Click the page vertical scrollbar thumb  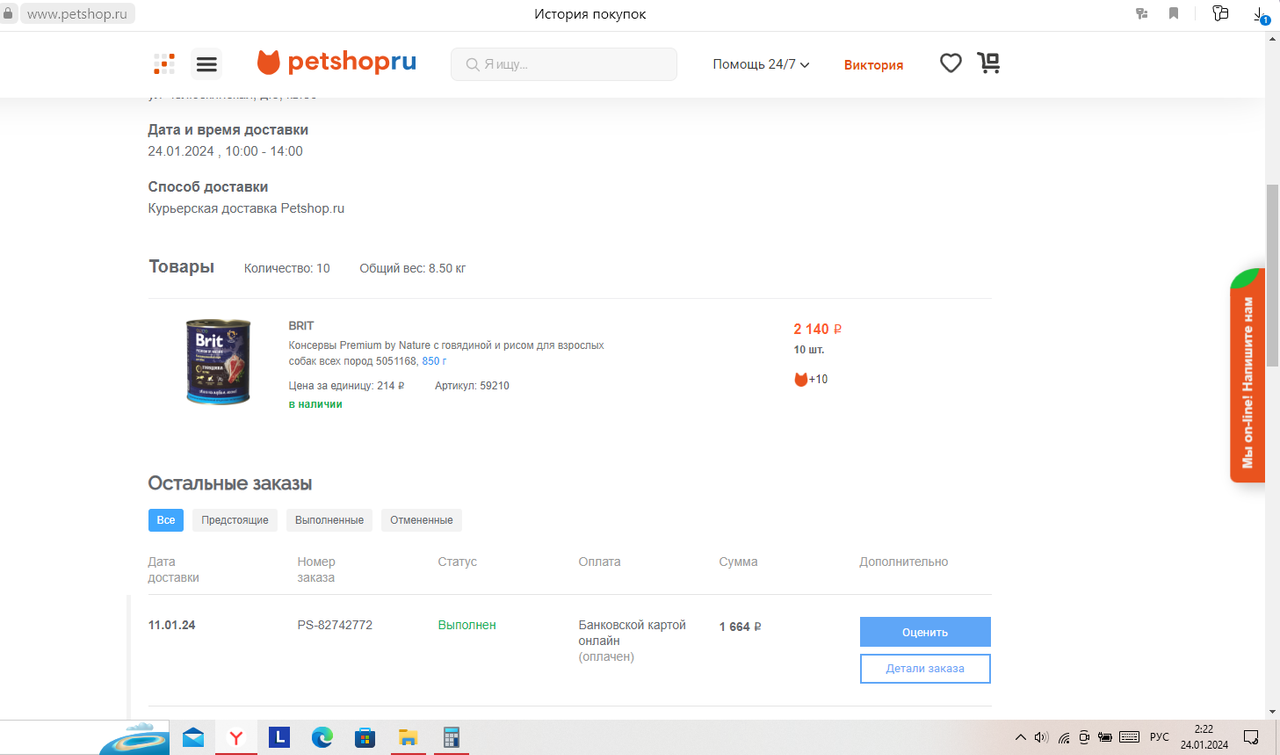(x=1272, y=275)
